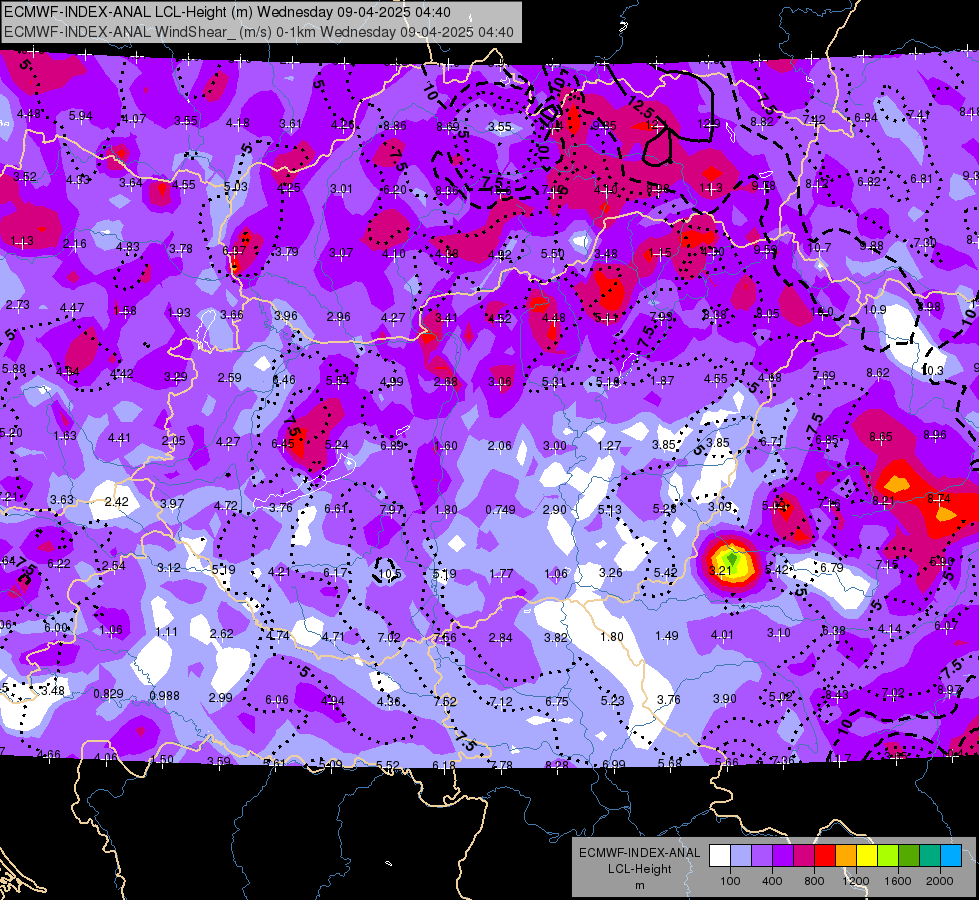Click the legend label "1200"

coord(856,881)
